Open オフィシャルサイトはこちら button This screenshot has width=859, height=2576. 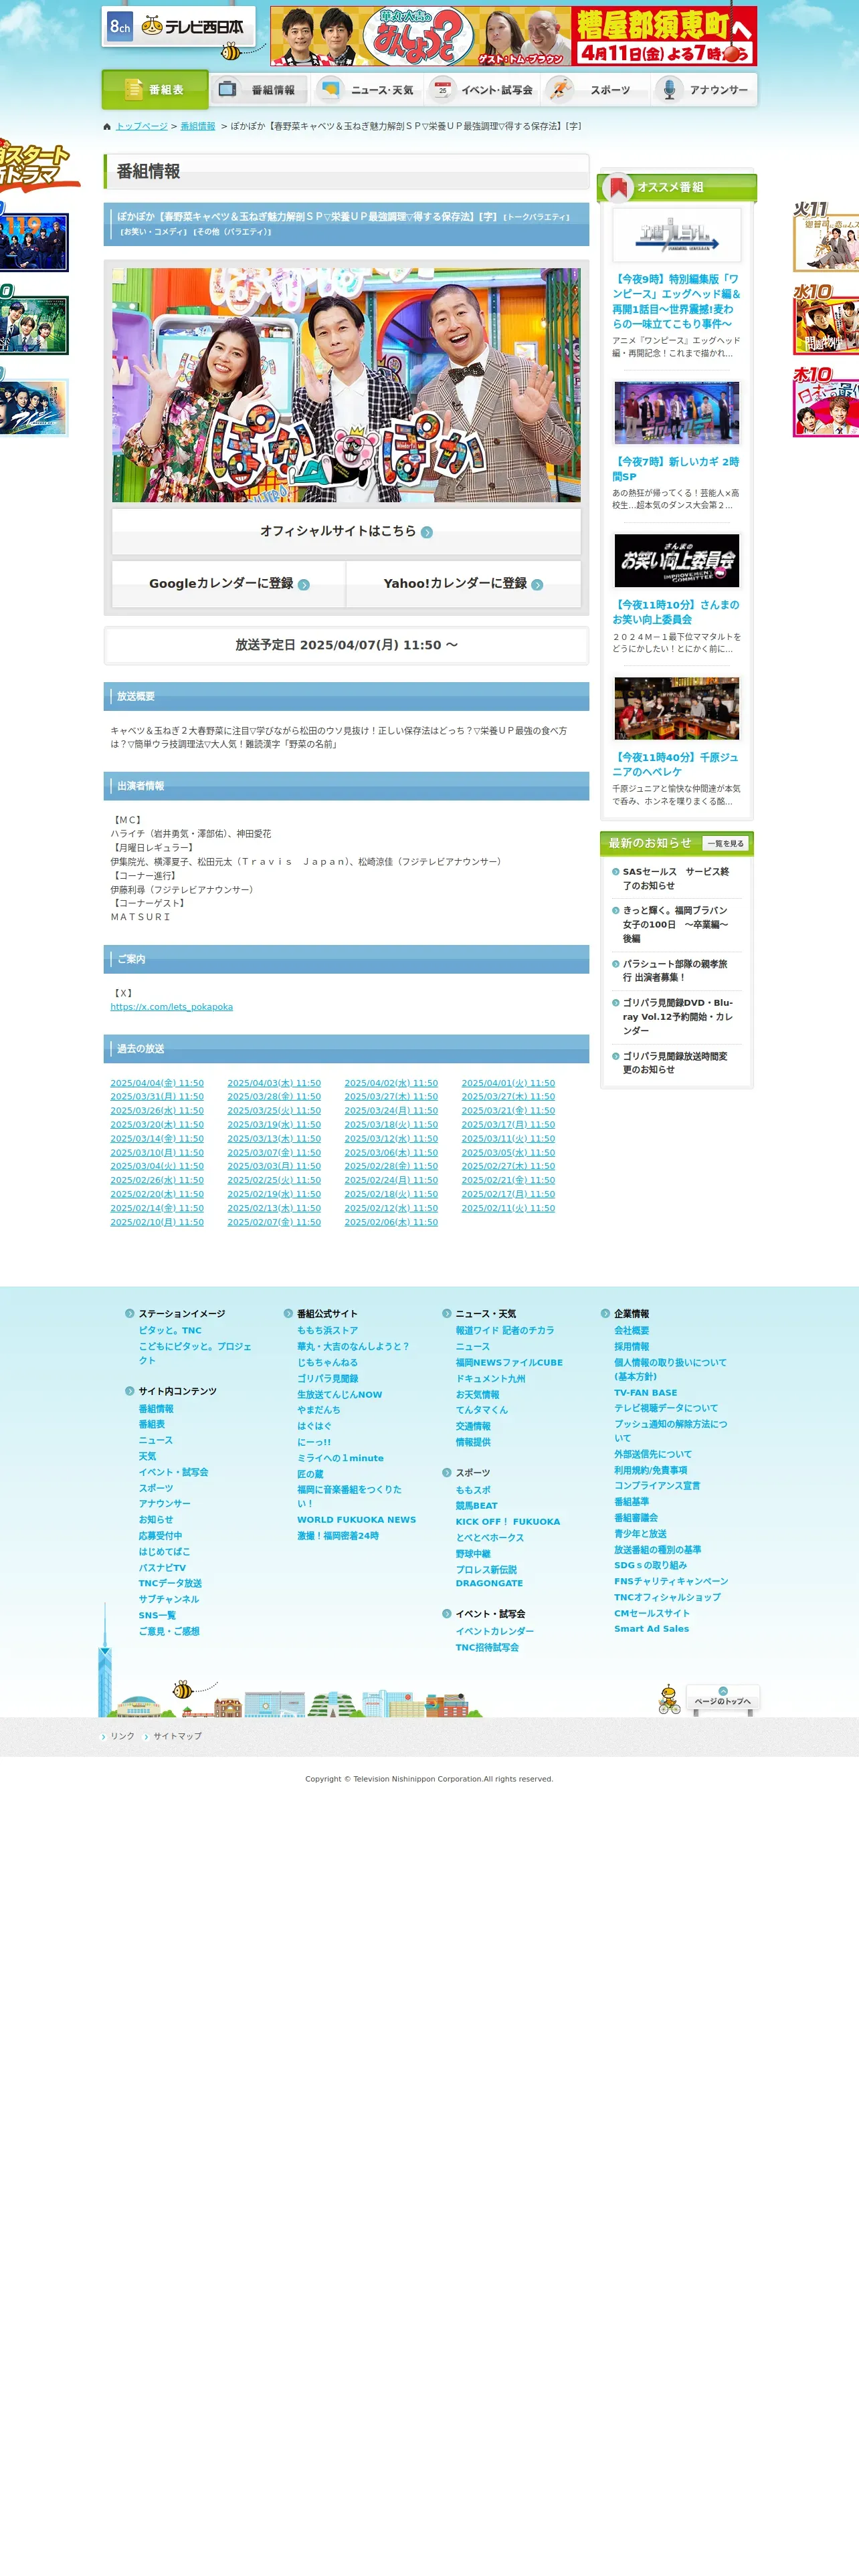point(346,531)
